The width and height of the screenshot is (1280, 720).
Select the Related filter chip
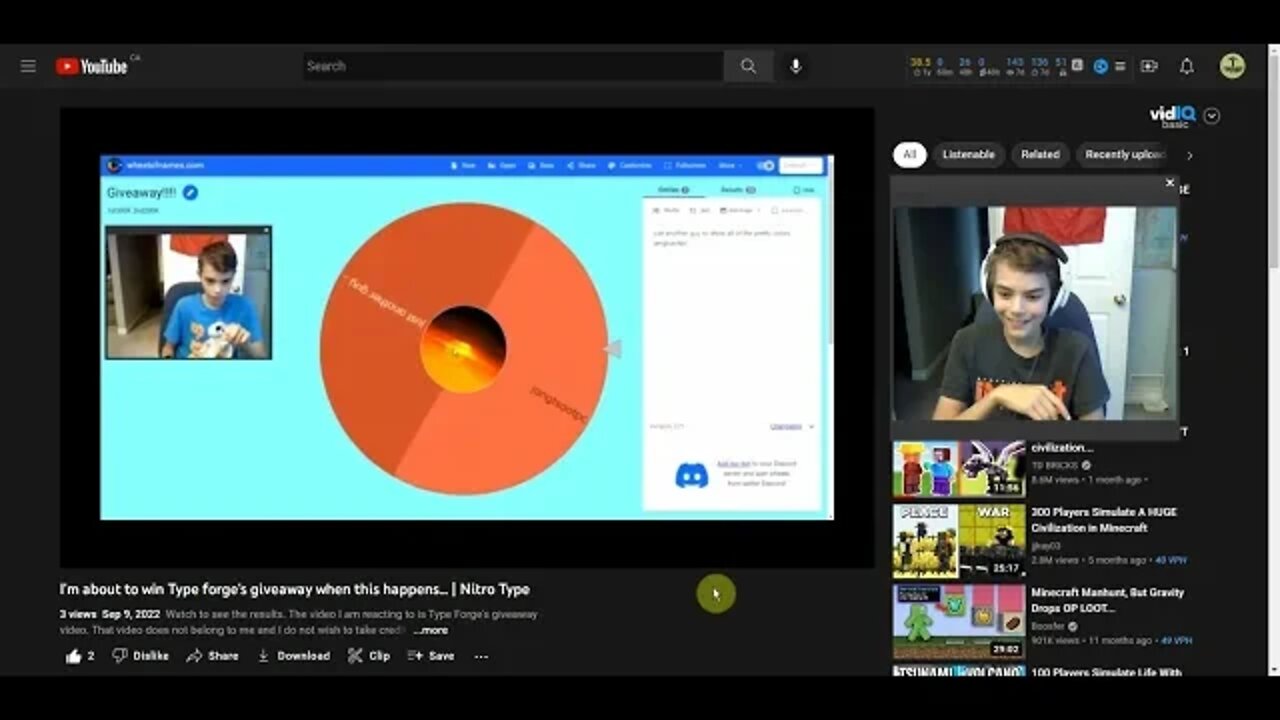[x=1040, y=155]
